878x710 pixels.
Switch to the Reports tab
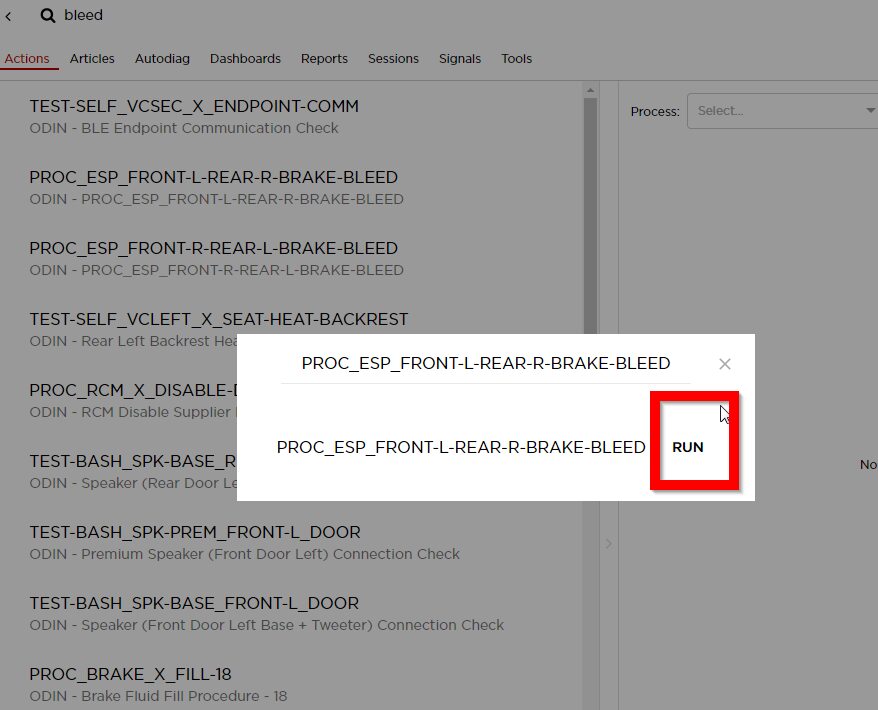324,59
